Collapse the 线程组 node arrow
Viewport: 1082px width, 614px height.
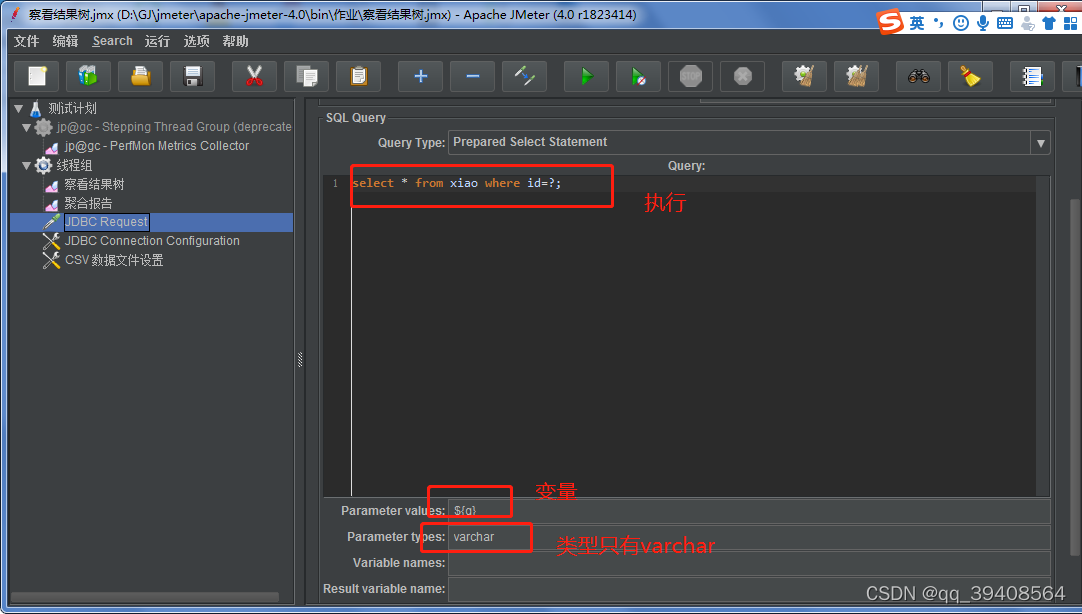coord(26,166)
